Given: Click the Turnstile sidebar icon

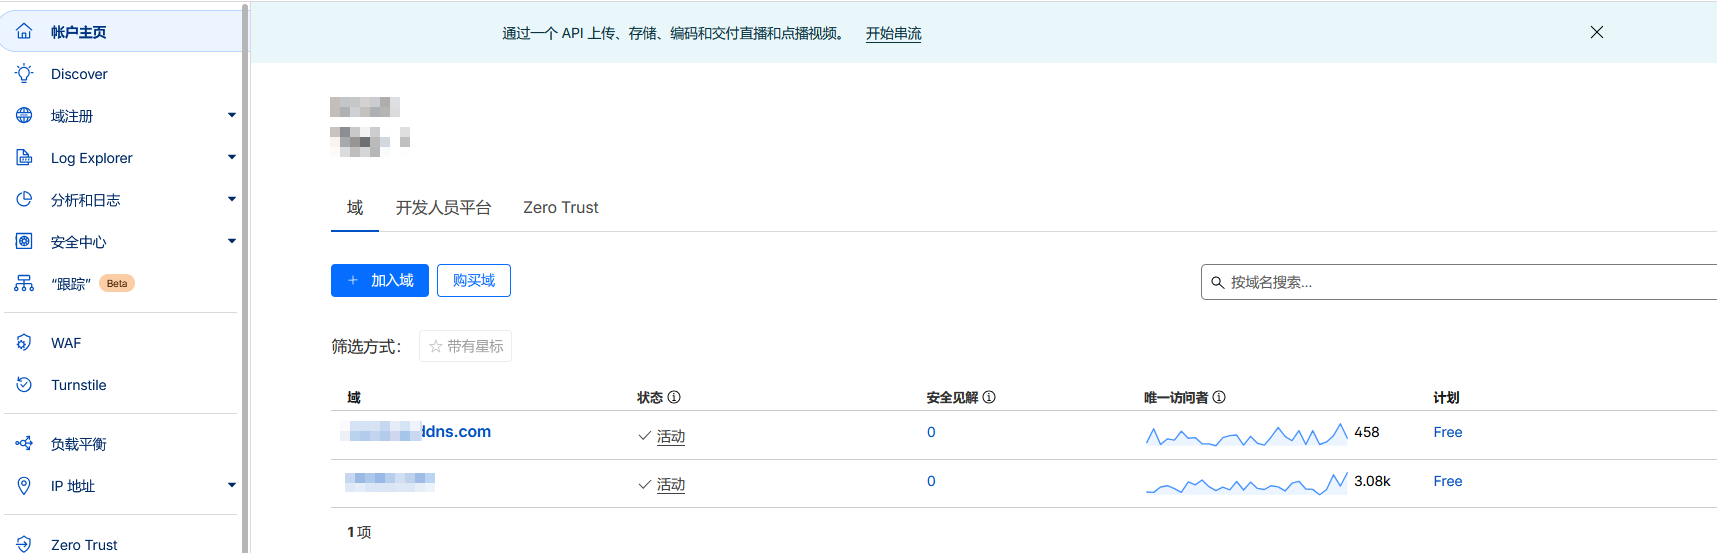Looking at the screenshot, I should [24, 385].
